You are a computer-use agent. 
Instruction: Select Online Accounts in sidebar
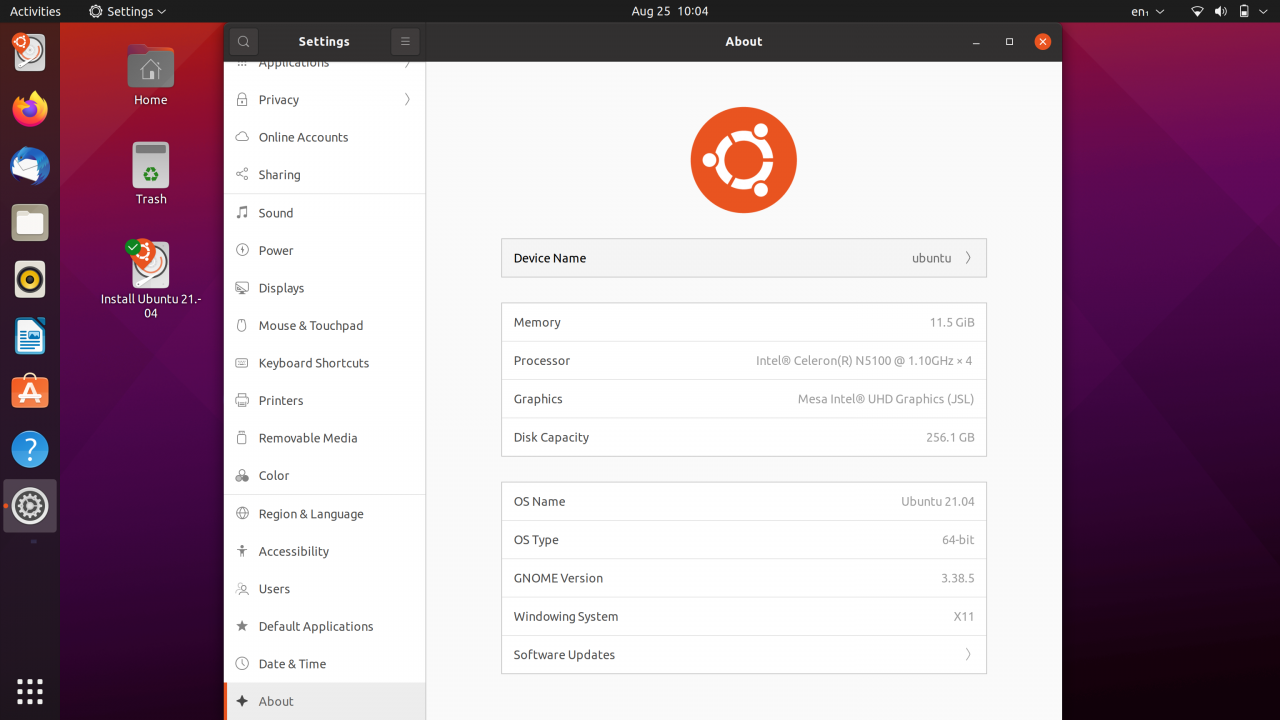325,137
